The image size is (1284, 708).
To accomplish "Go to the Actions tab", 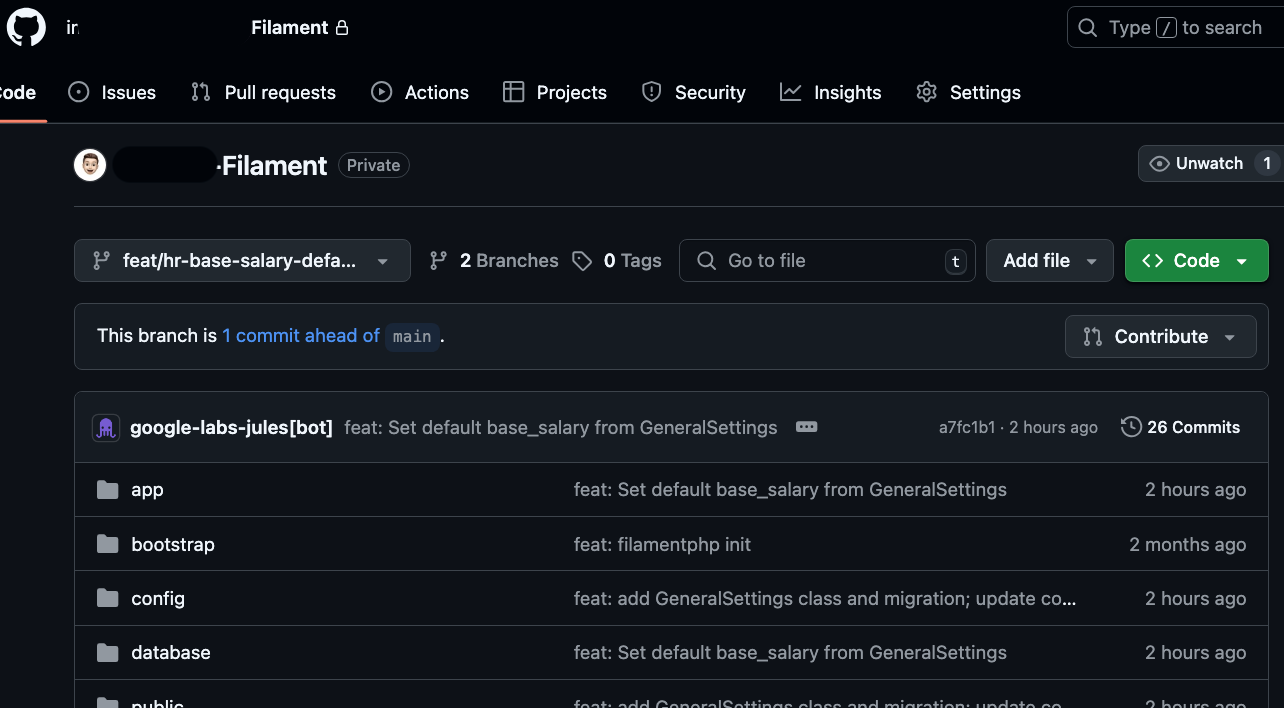I will (x=420, y=92).
